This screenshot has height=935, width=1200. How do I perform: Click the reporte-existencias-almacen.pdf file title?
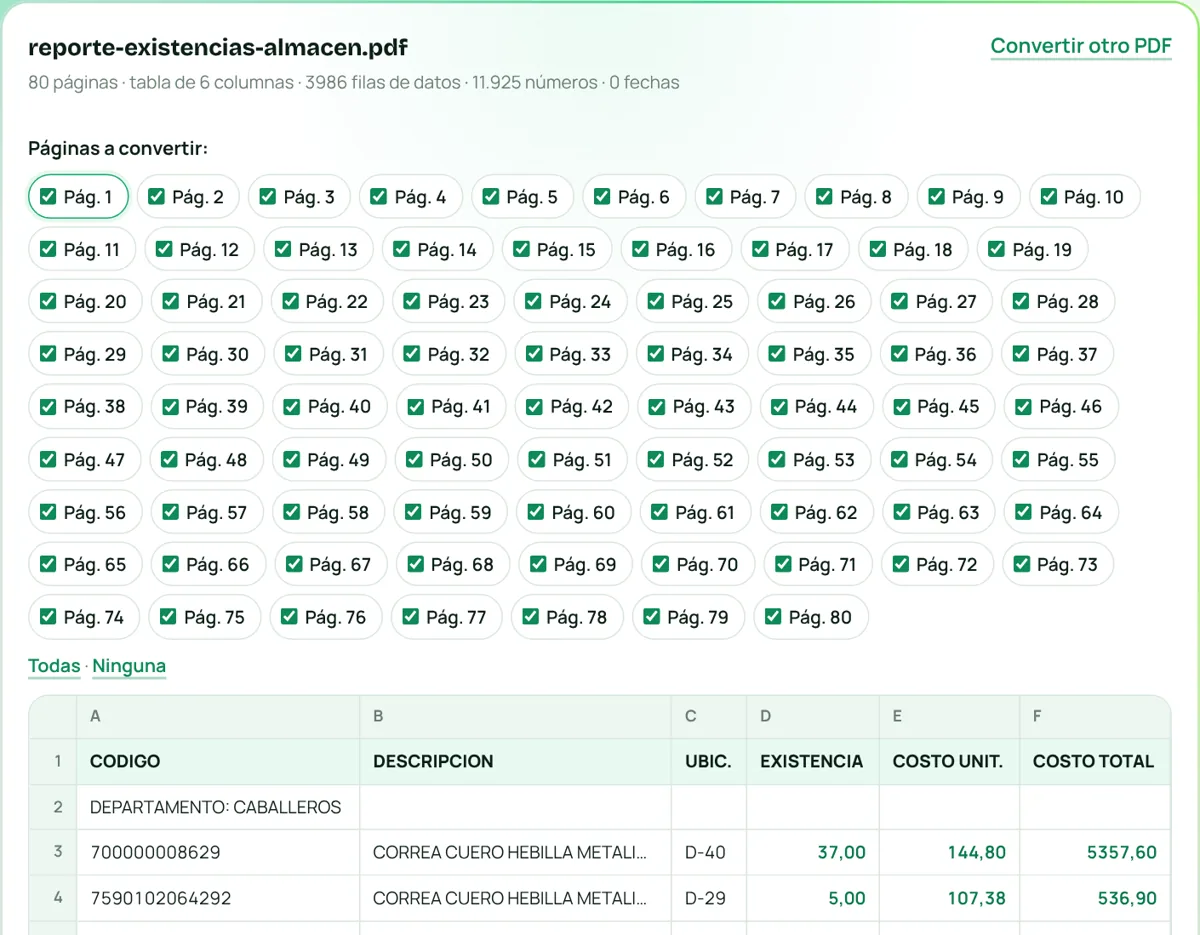pos(218,47)
